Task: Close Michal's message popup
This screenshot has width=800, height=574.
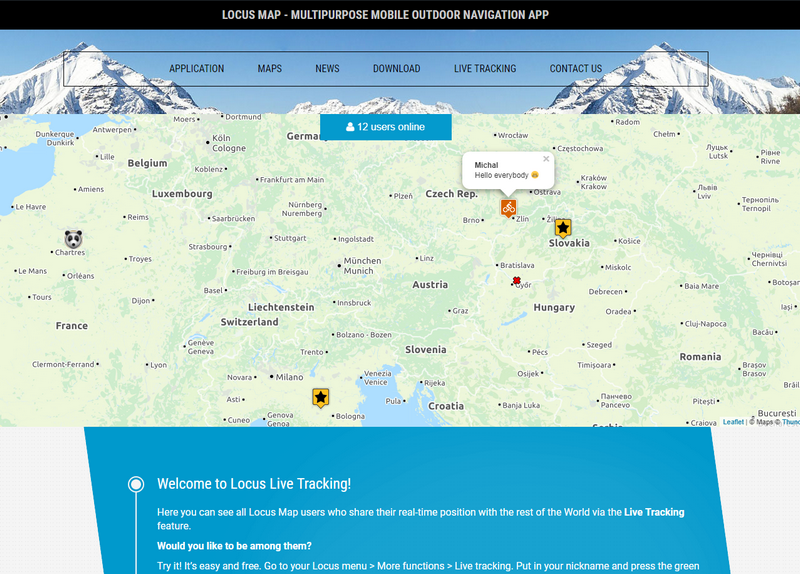Action: [x=546, y=159]
